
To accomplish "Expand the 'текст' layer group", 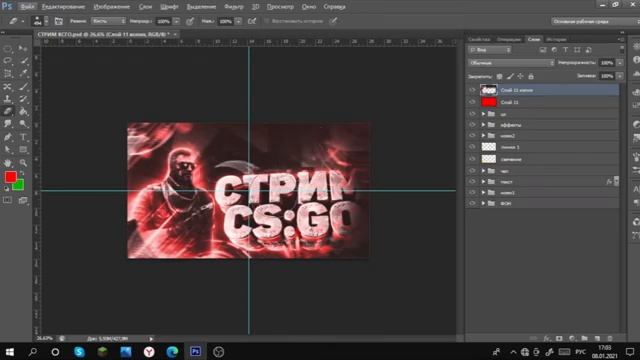I will point(483,182).
